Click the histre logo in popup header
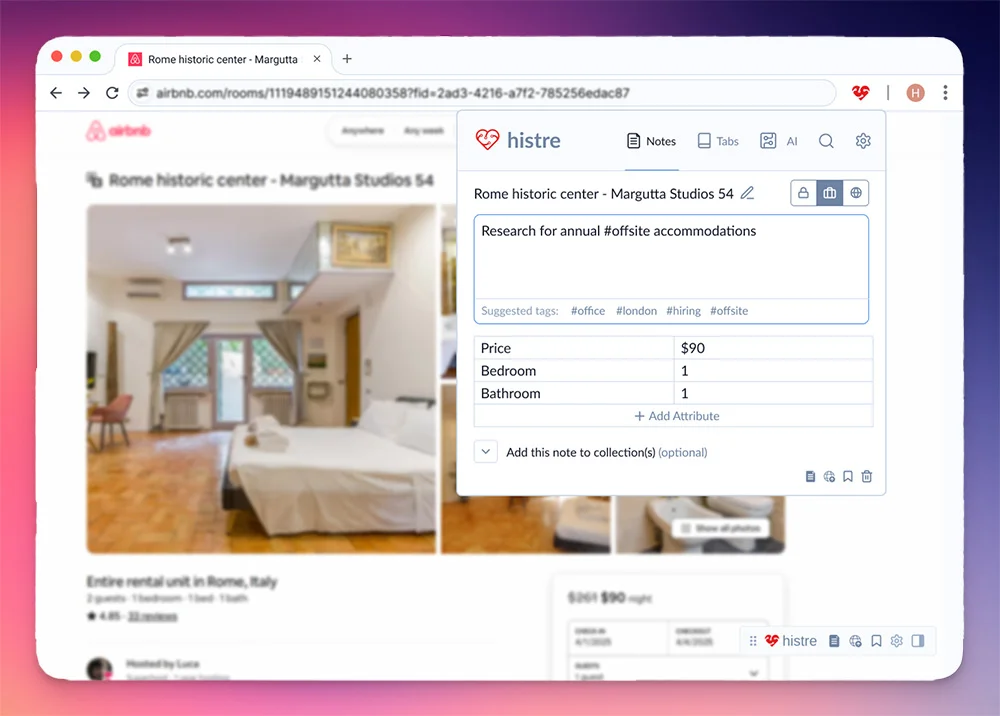This screenshot has width=1000, height=716. pyautogui.click(x=518, y=140)
